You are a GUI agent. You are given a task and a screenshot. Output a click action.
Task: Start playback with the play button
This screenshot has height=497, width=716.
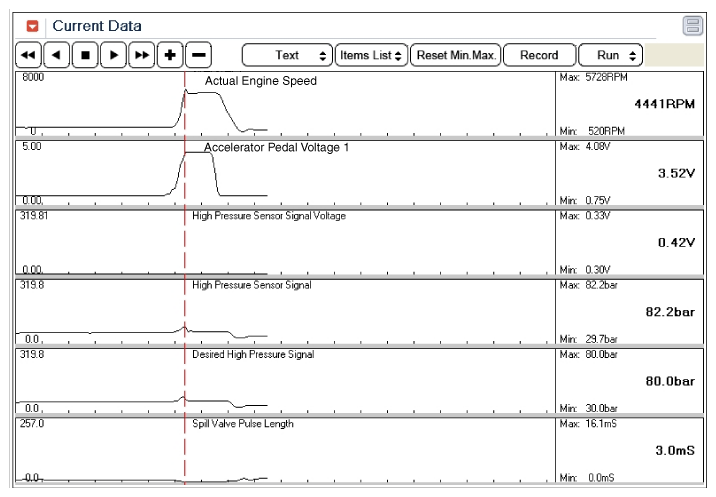(x=113, y=55)
